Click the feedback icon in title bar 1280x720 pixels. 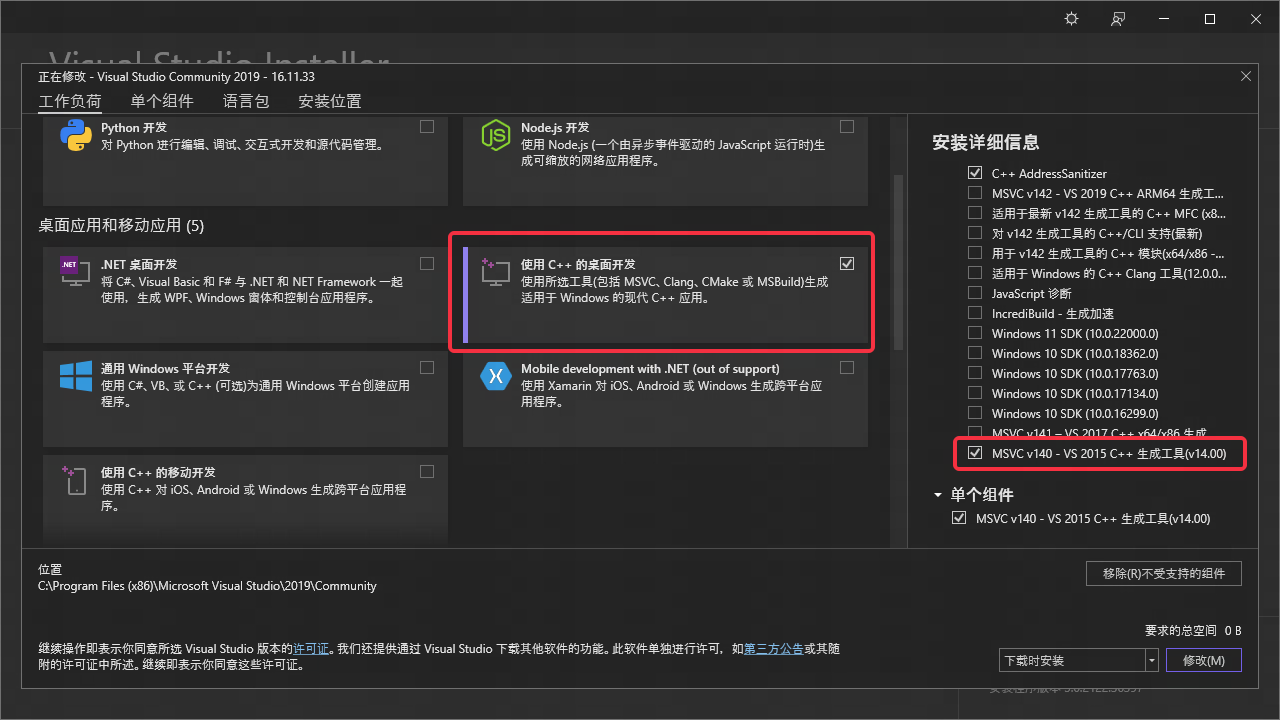click(1118, 18)
